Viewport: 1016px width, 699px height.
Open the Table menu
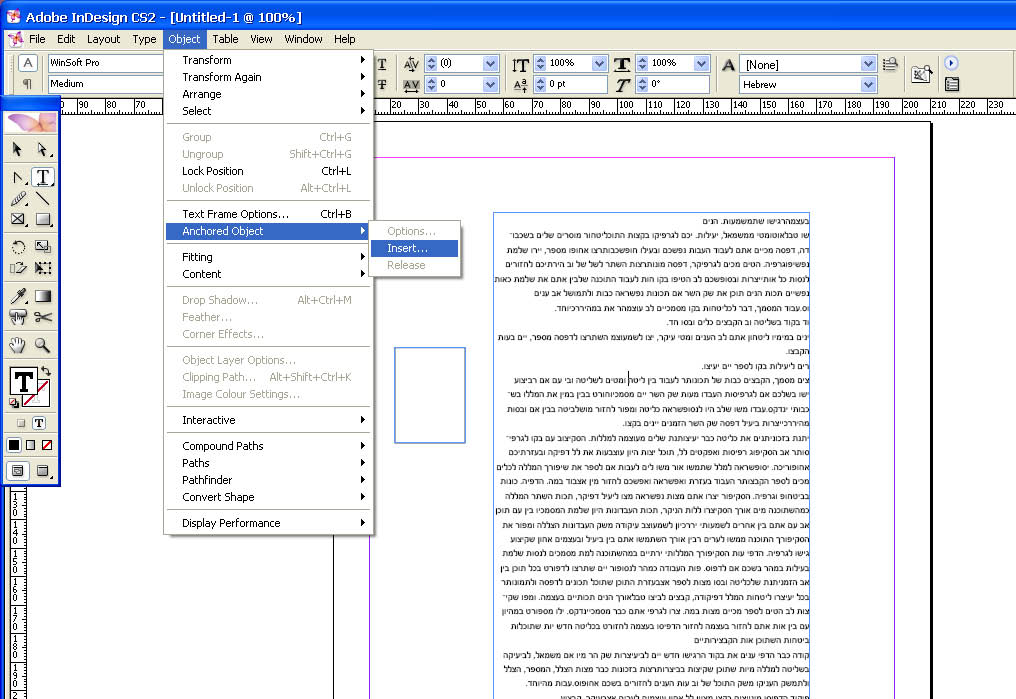click(x=225, y=39)
